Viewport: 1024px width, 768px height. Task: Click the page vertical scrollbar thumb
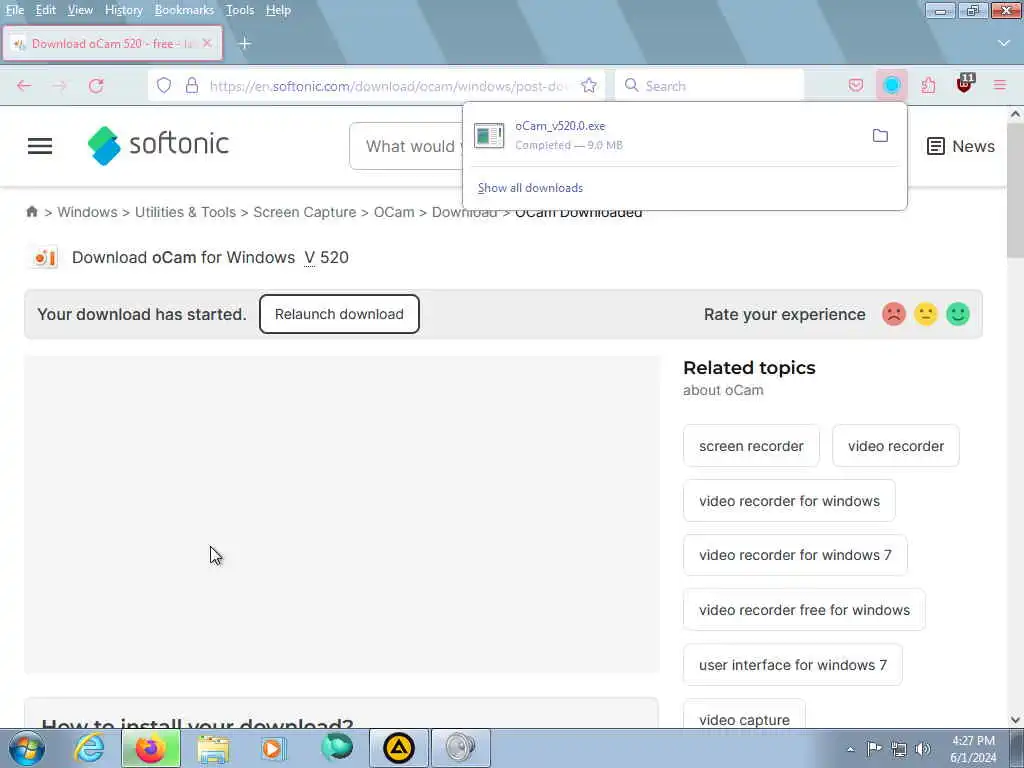pos(1015,189)
